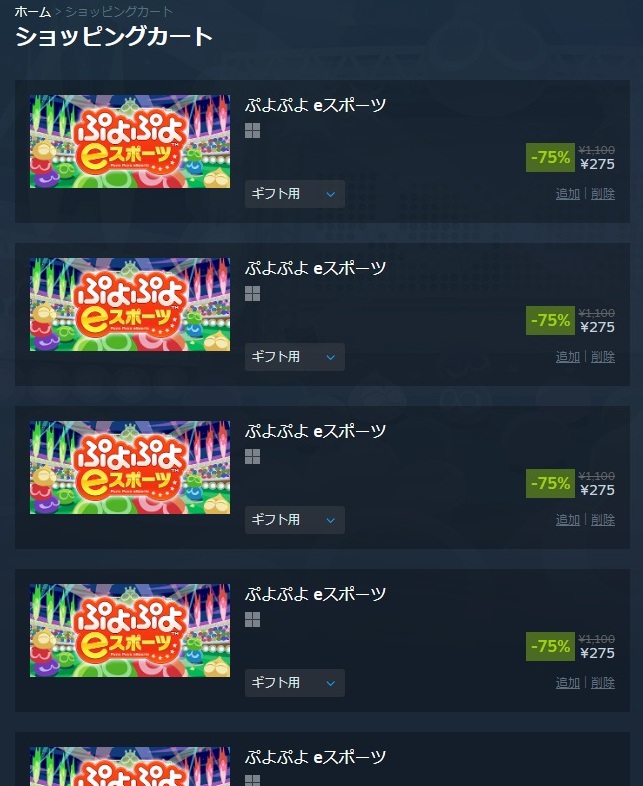Click 削除 on the third cart item

coord(603,520)
